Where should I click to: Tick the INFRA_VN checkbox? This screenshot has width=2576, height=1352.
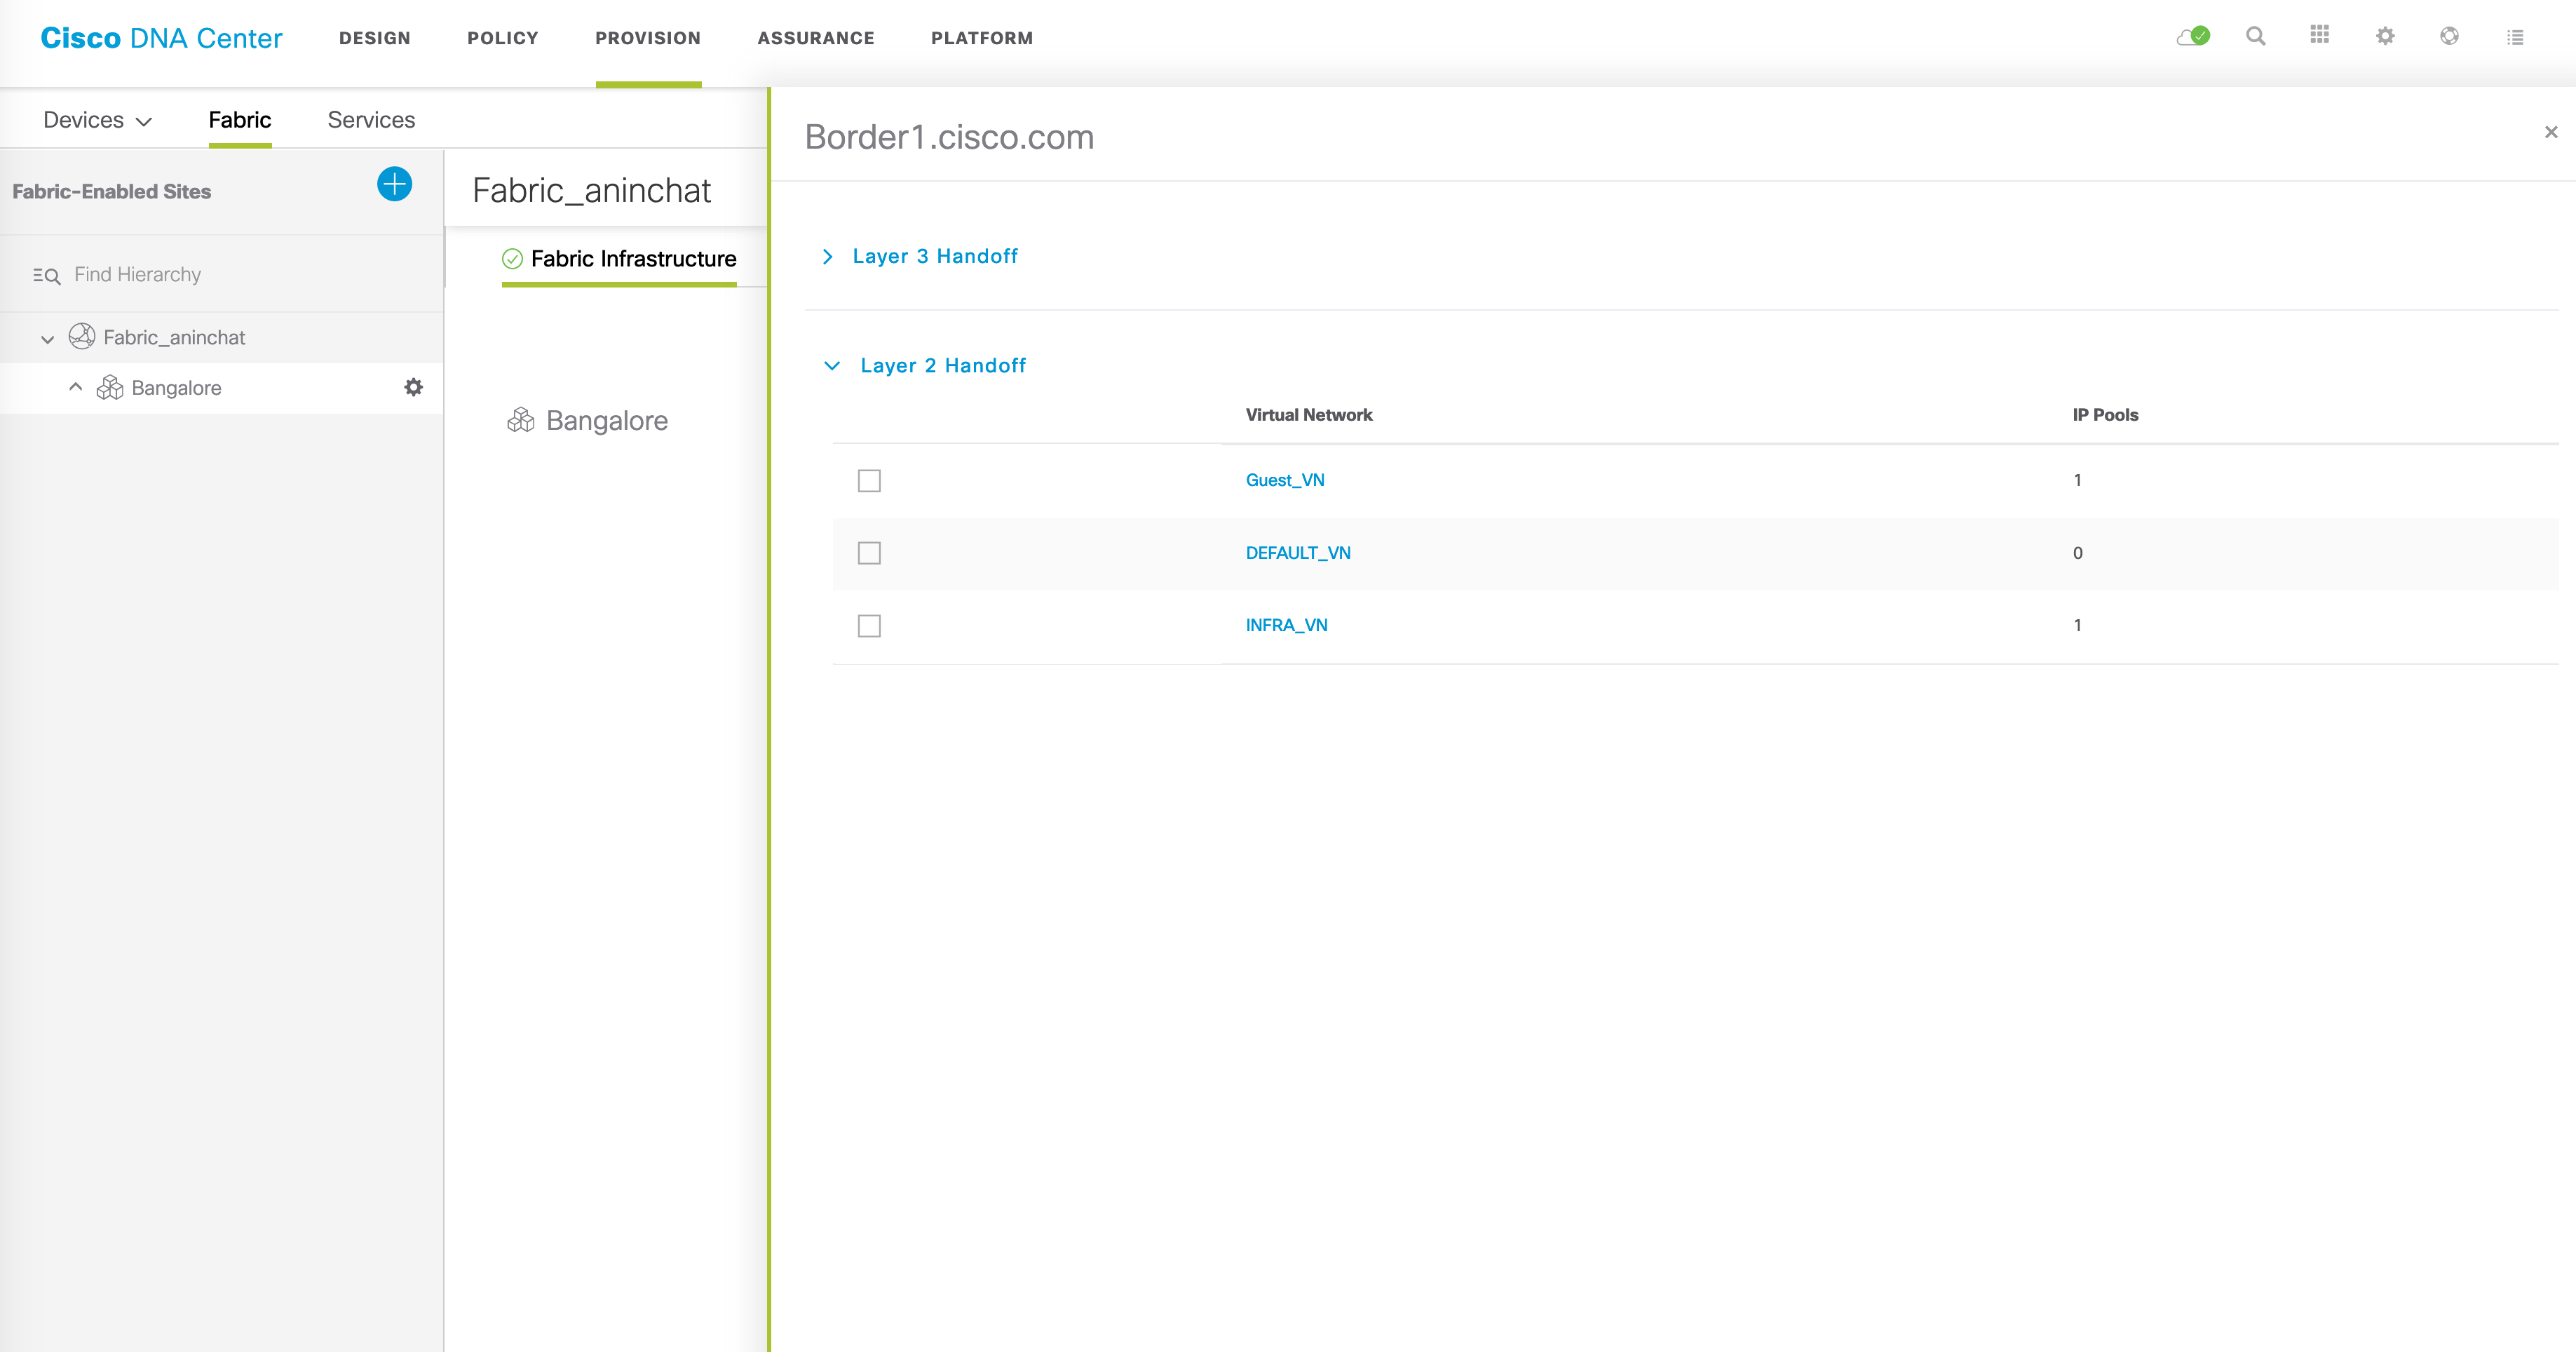[869, 626]
